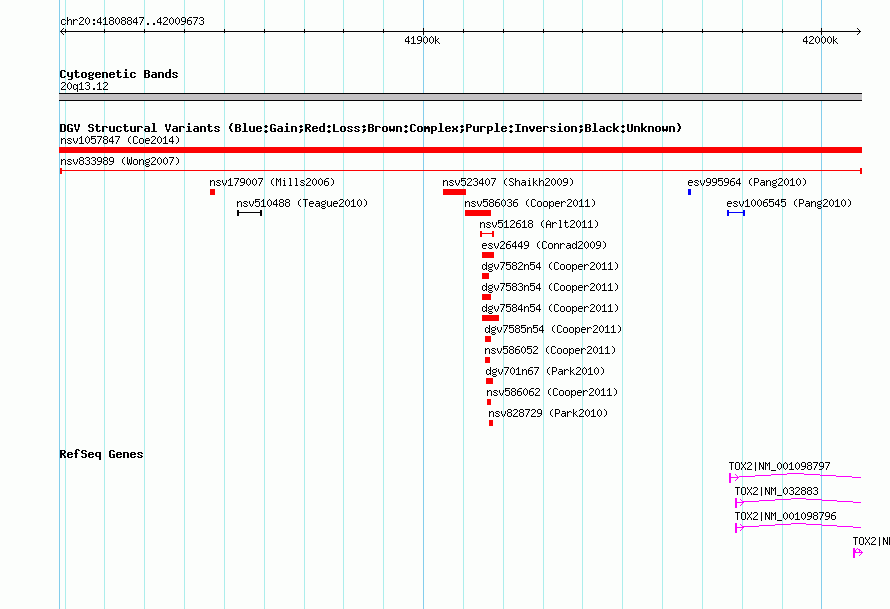Click the red bar under nsv586036

(477, 213)
